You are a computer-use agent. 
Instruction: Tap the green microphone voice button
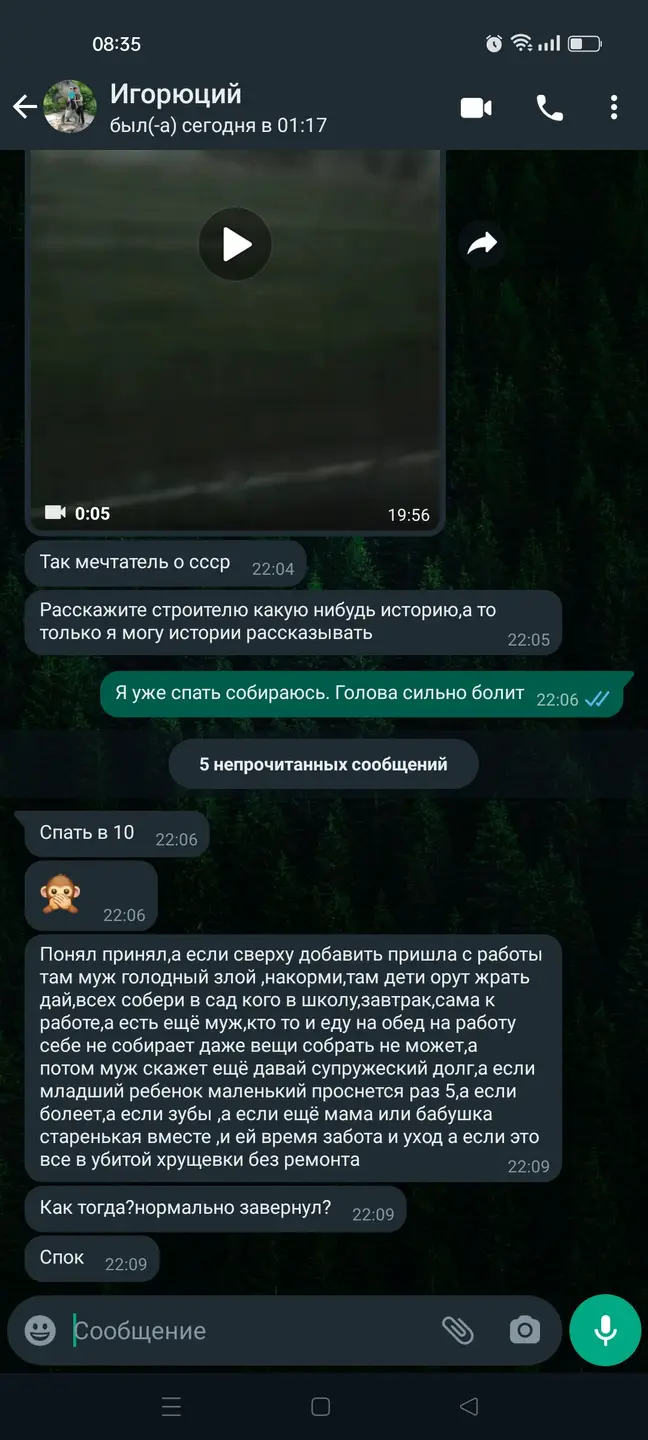tap(605, 1330)
